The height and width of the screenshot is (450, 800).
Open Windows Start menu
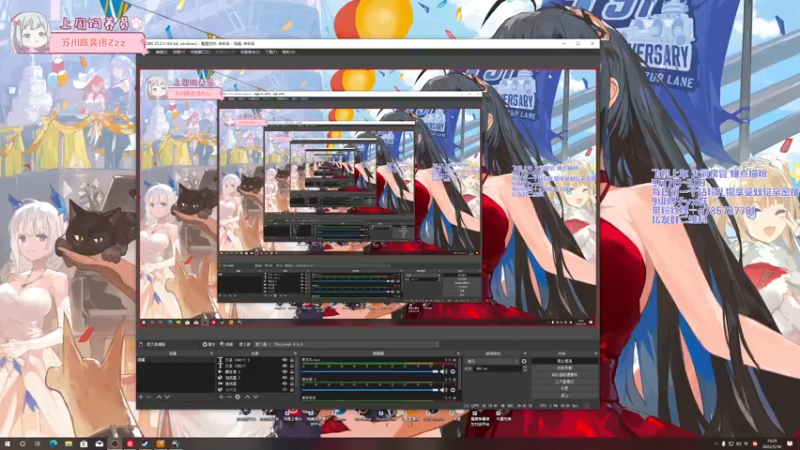[7, 444]
